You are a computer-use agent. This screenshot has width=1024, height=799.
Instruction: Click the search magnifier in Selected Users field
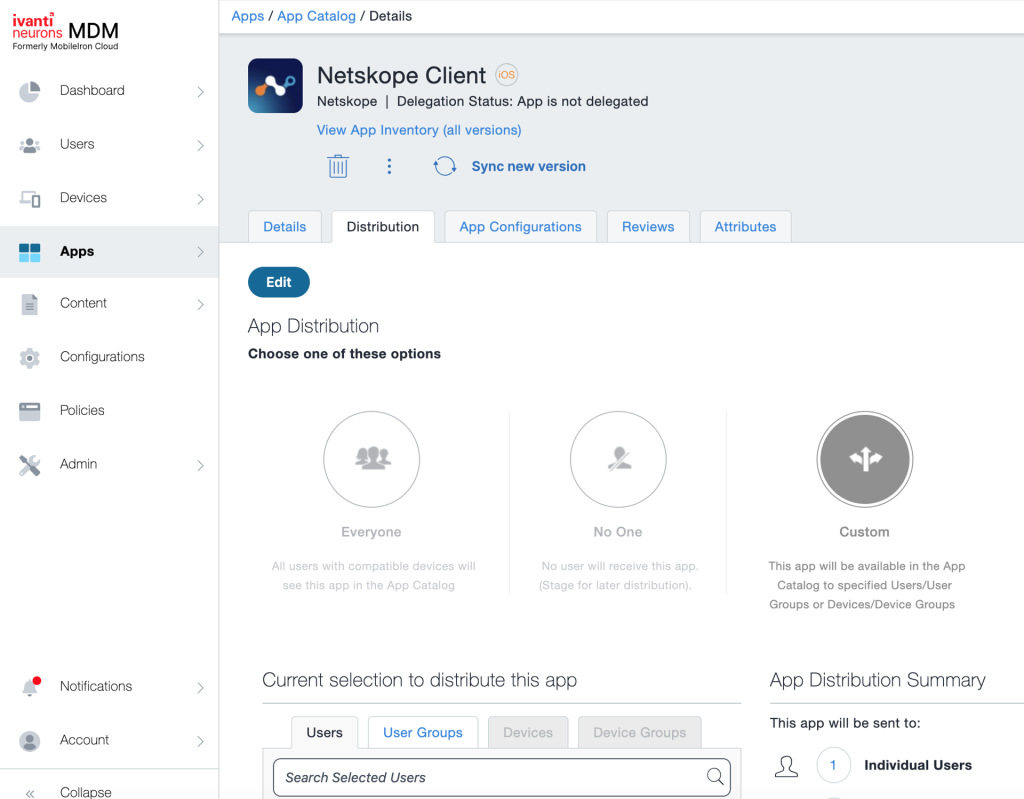715,776
